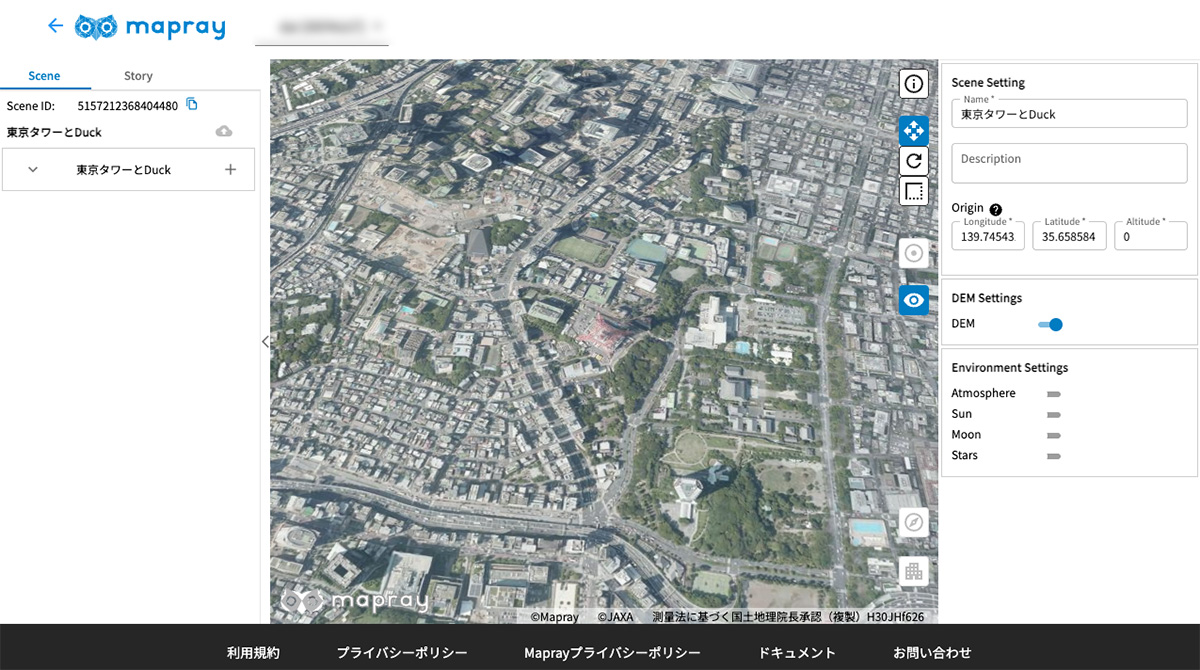Switch to the Story tab
Screen dimensions: 1200x670
(x=138, y=76)
